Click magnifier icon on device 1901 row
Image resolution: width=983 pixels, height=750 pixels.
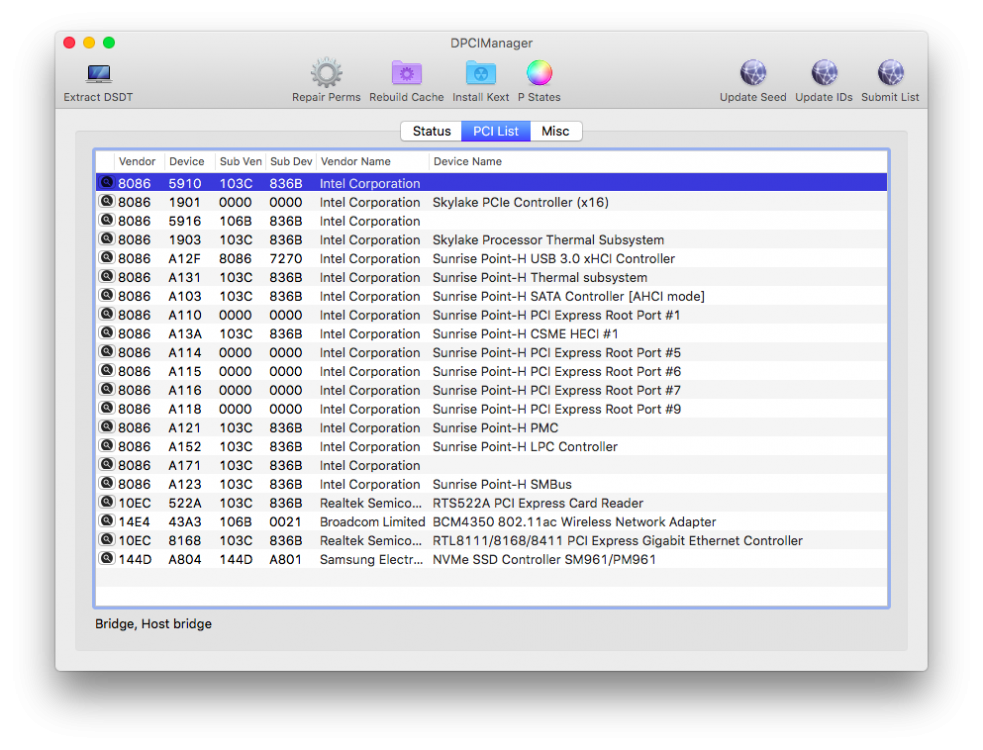pyautogui.click(x=107, y=201)
